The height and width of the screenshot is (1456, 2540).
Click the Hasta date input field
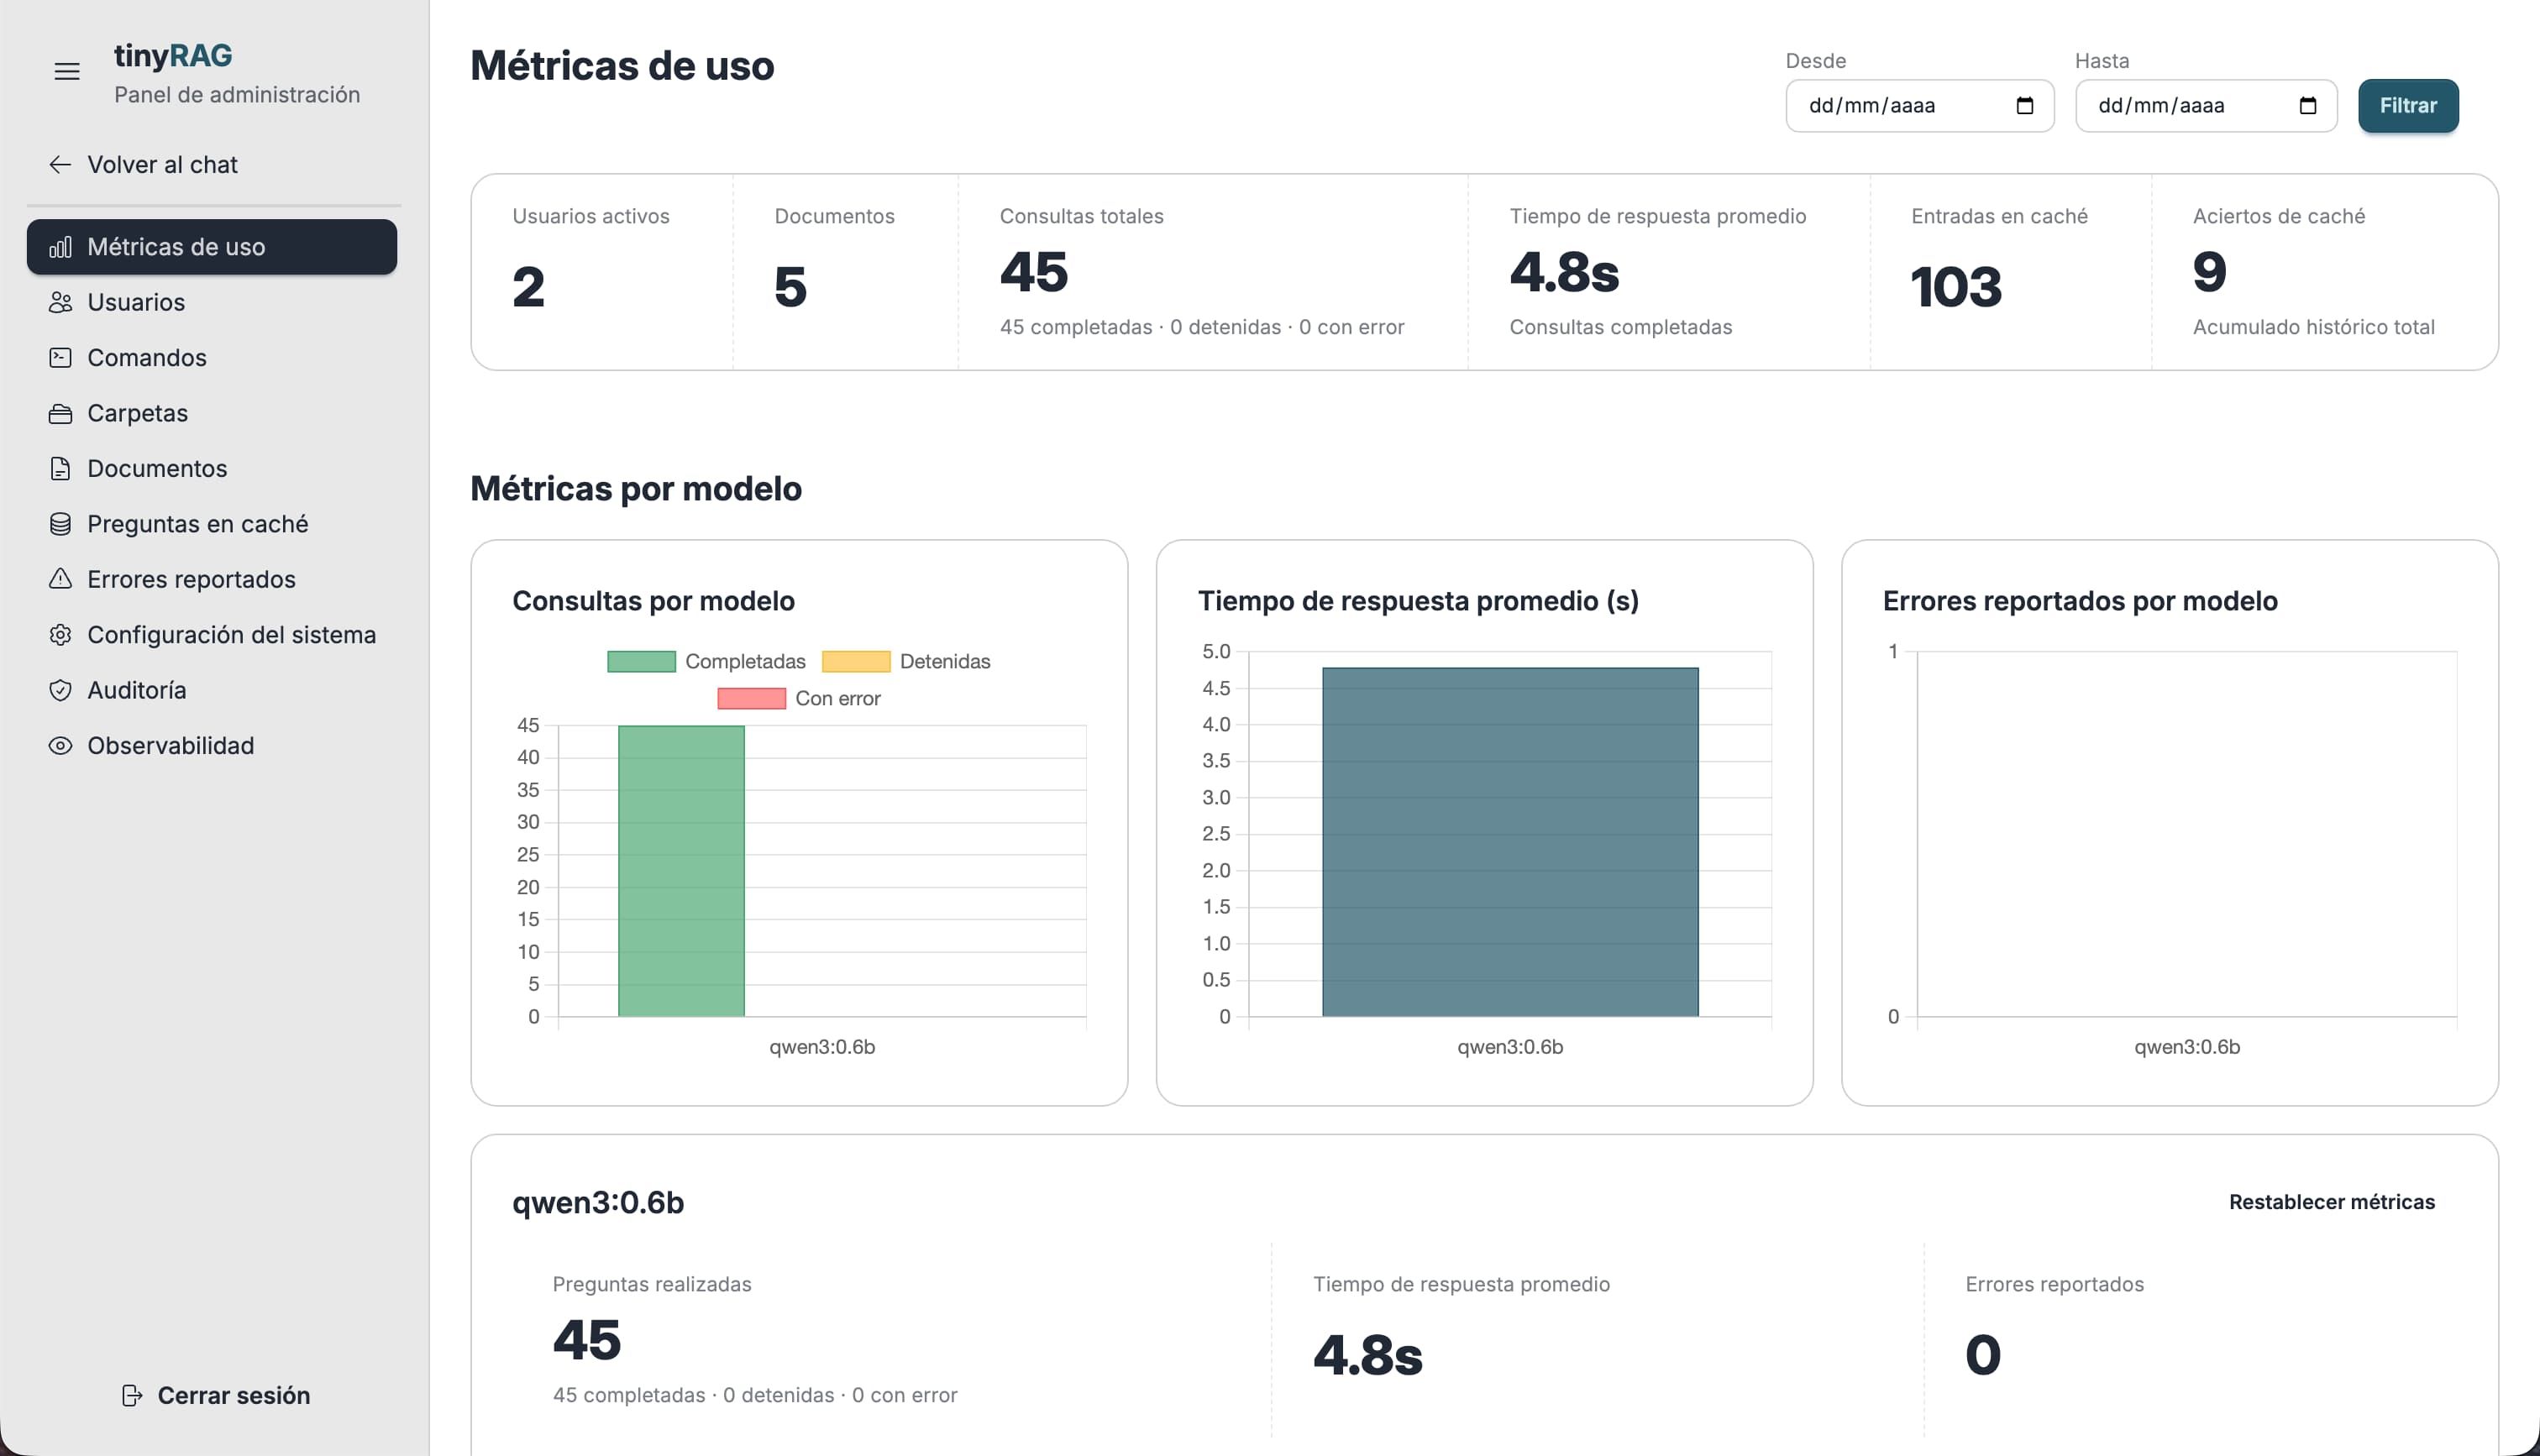point(2206,105)
